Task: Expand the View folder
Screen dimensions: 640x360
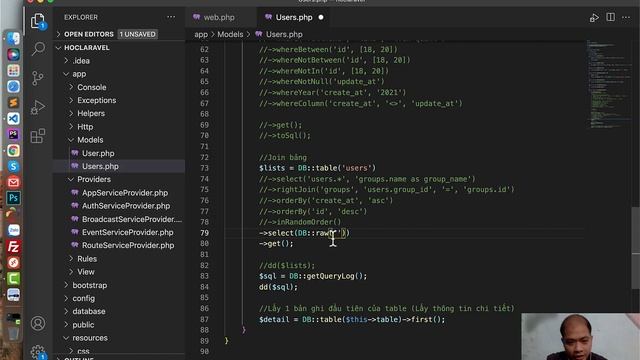Action: 86,272
